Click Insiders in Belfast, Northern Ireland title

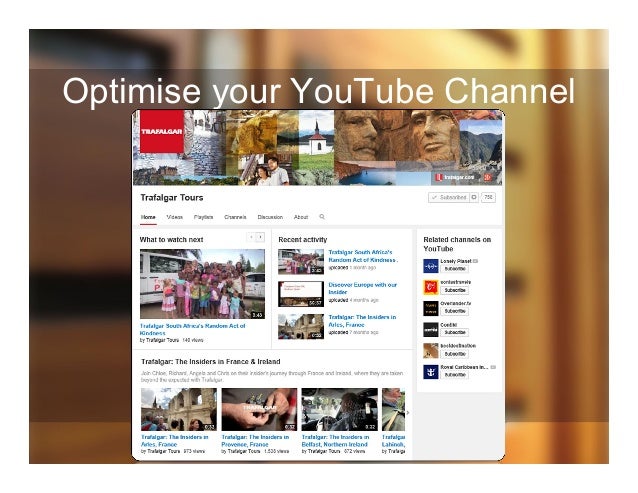click(336, 441)
